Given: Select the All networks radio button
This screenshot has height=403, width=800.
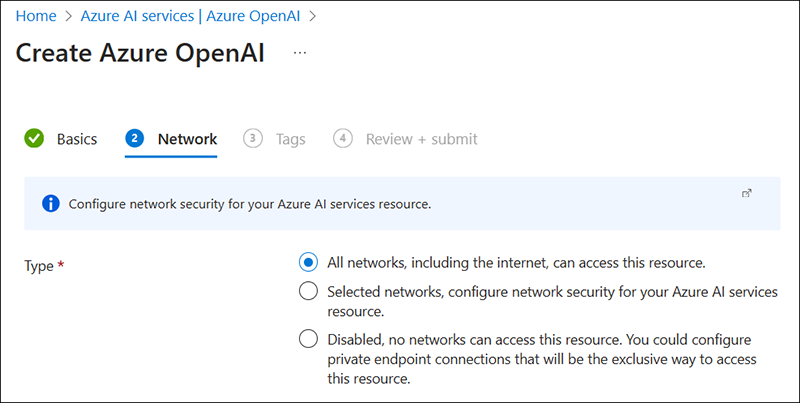Looking at the screenshot, I should coord(309,263).
